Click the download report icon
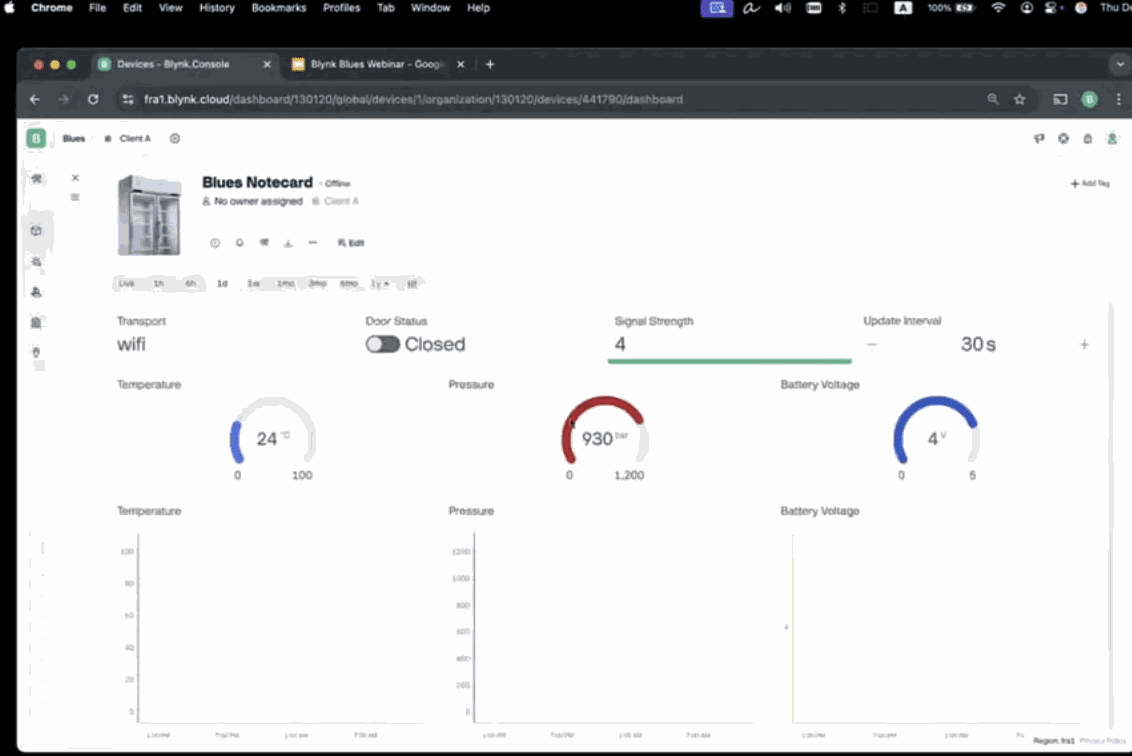The width and height of the screenshot is (1132, 756). click(288, 243)
